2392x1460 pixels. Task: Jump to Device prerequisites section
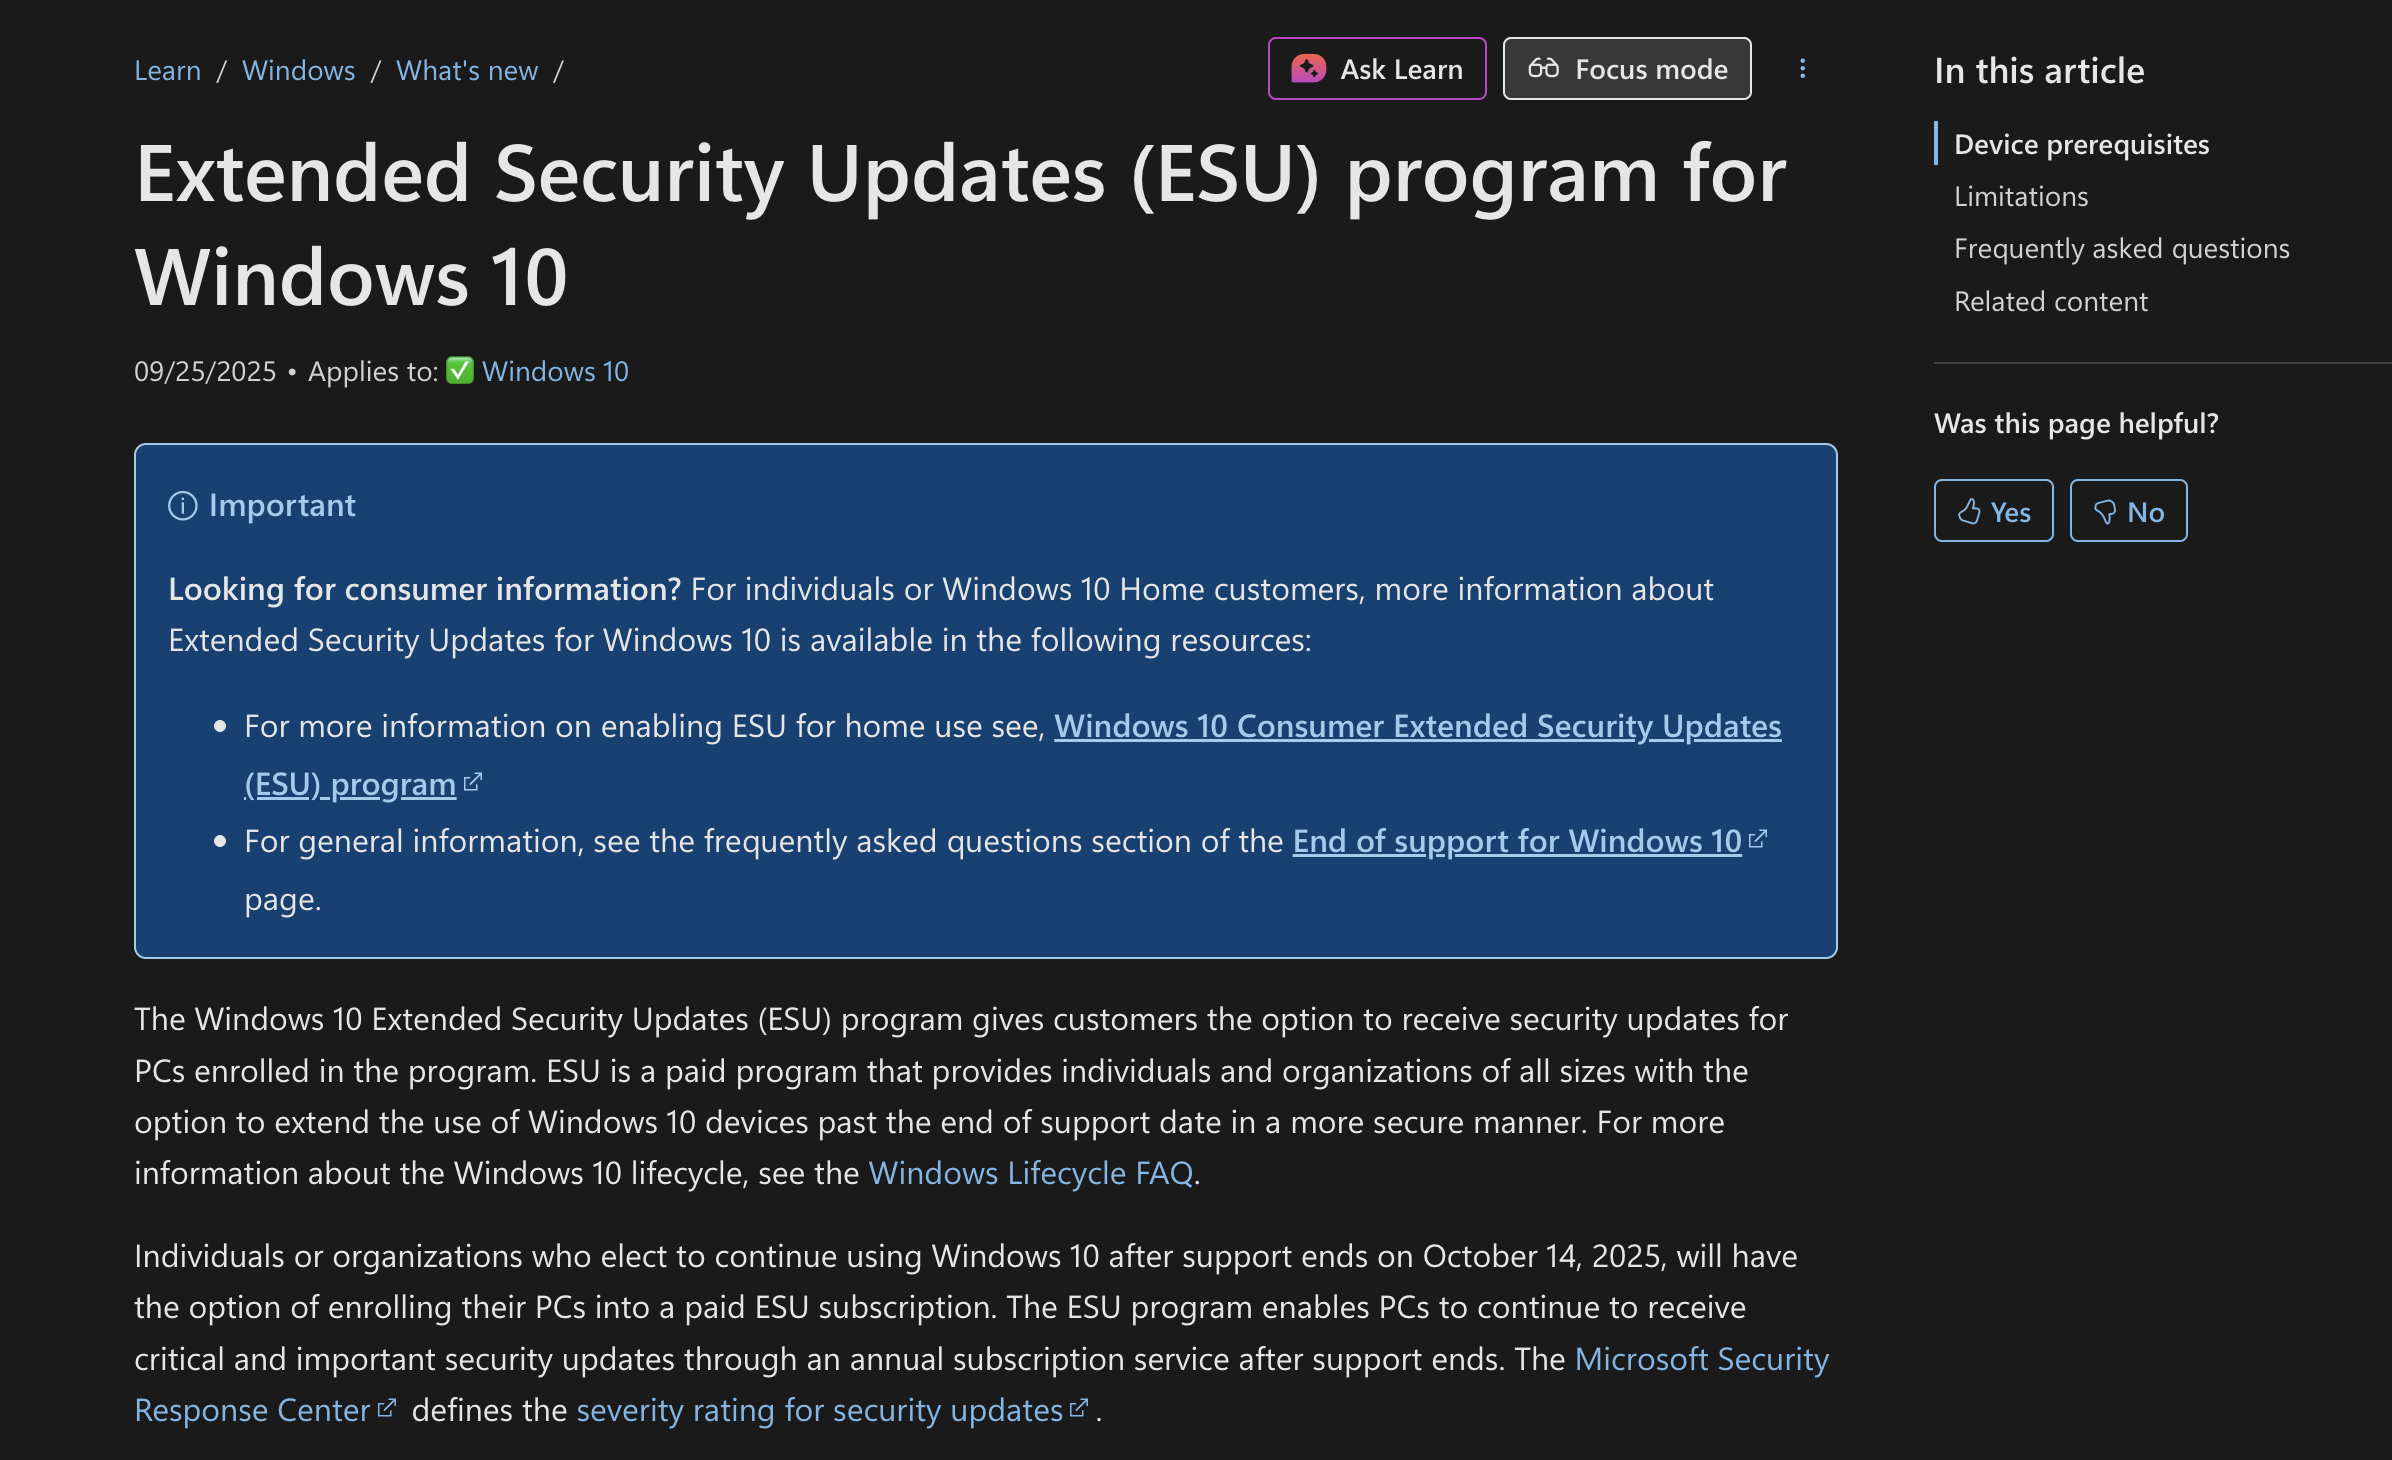point(2081,145)
